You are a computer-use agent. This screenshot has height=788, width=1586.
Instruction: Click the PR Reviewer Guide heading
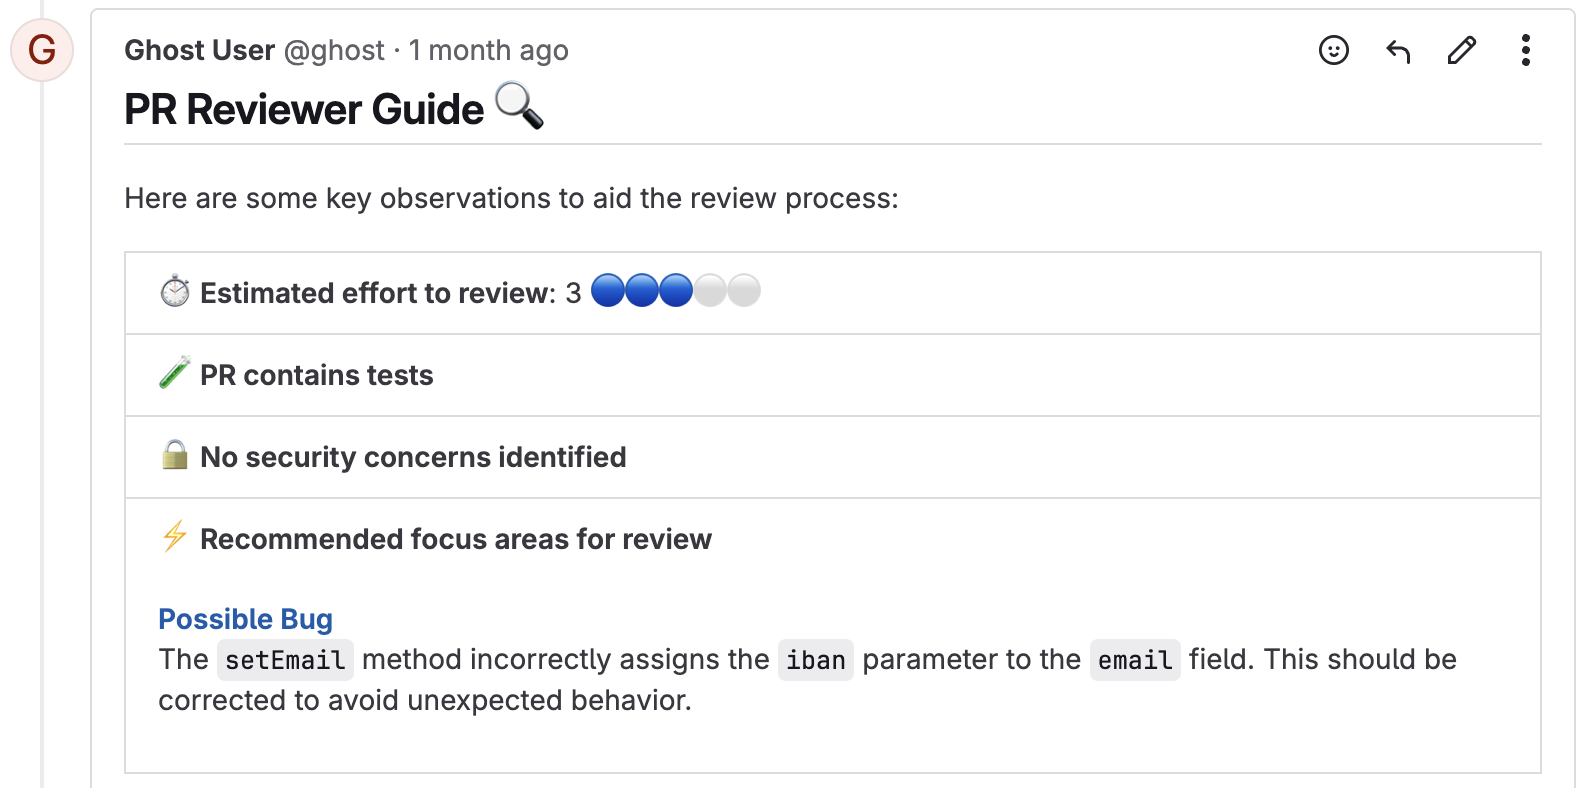(x=304, y=109)
